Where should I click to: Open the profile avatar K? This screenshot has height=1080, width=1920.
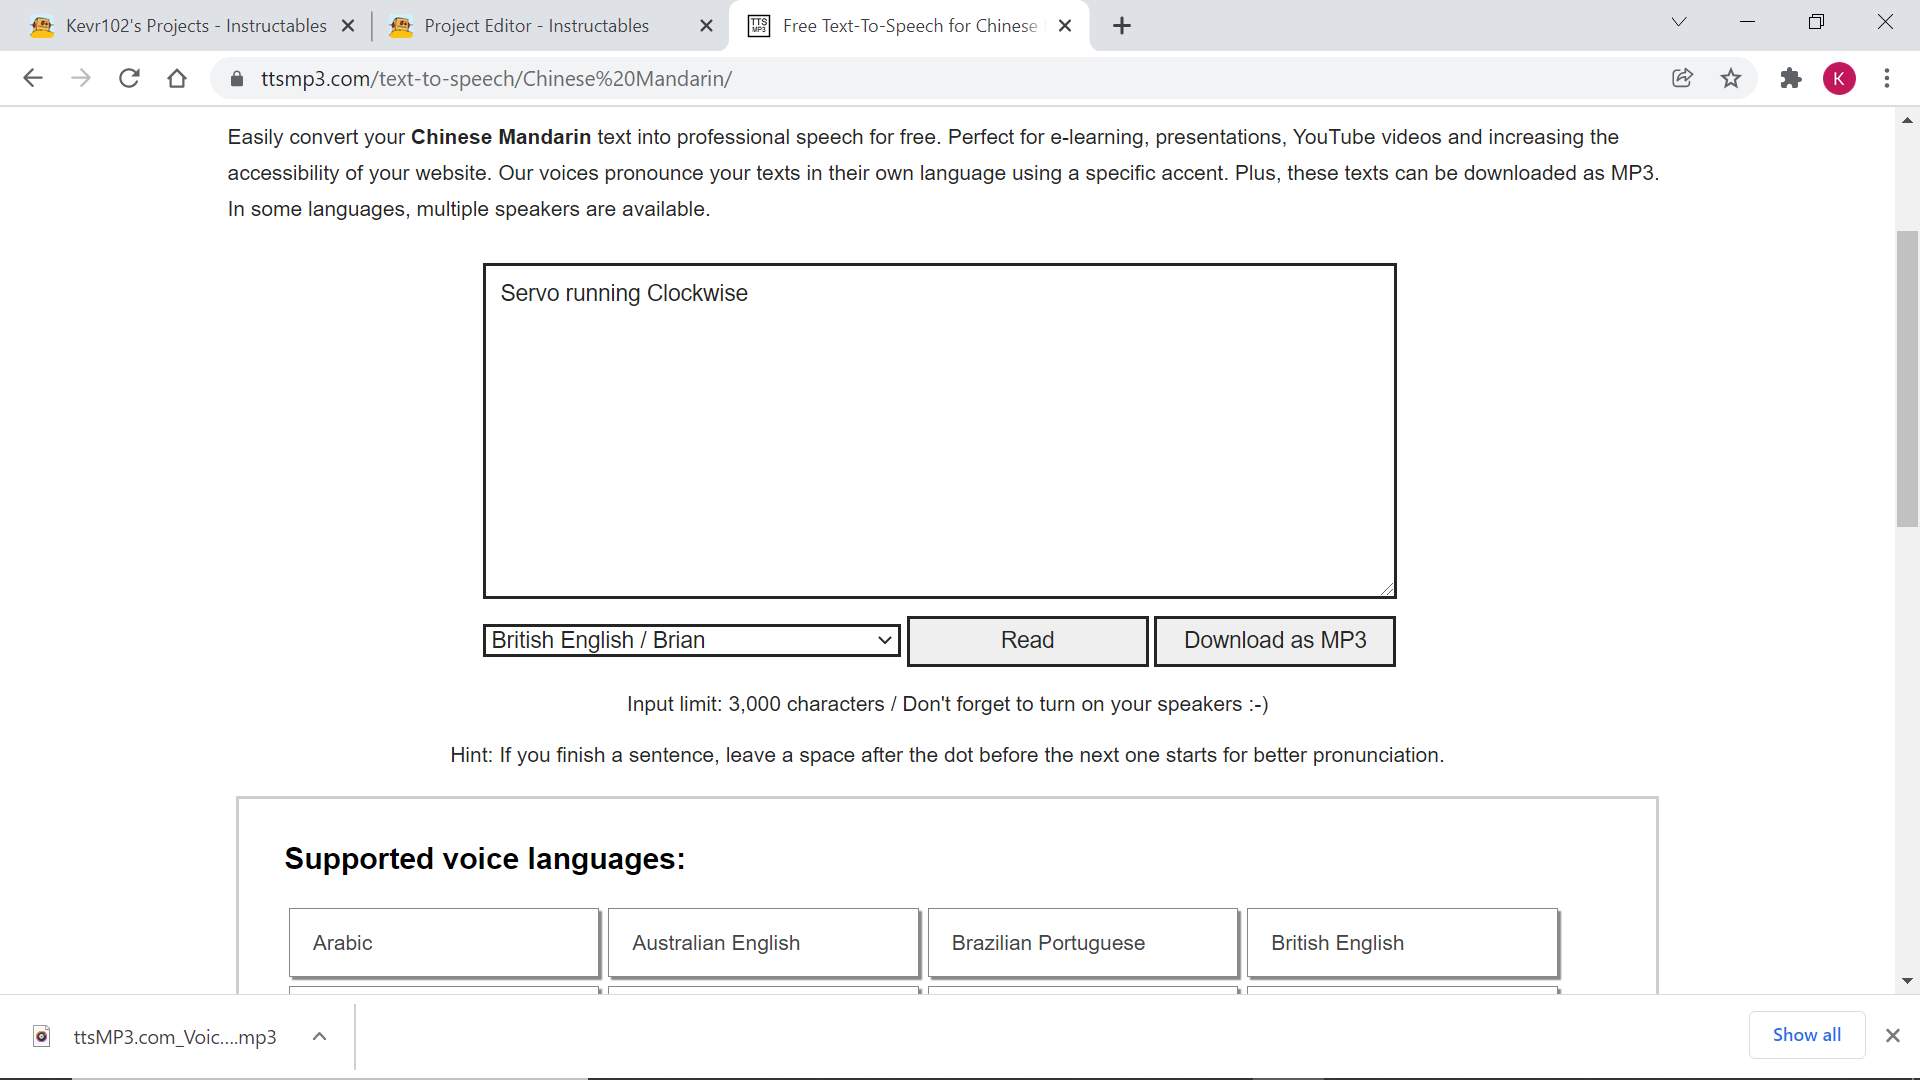point(1839,78)
